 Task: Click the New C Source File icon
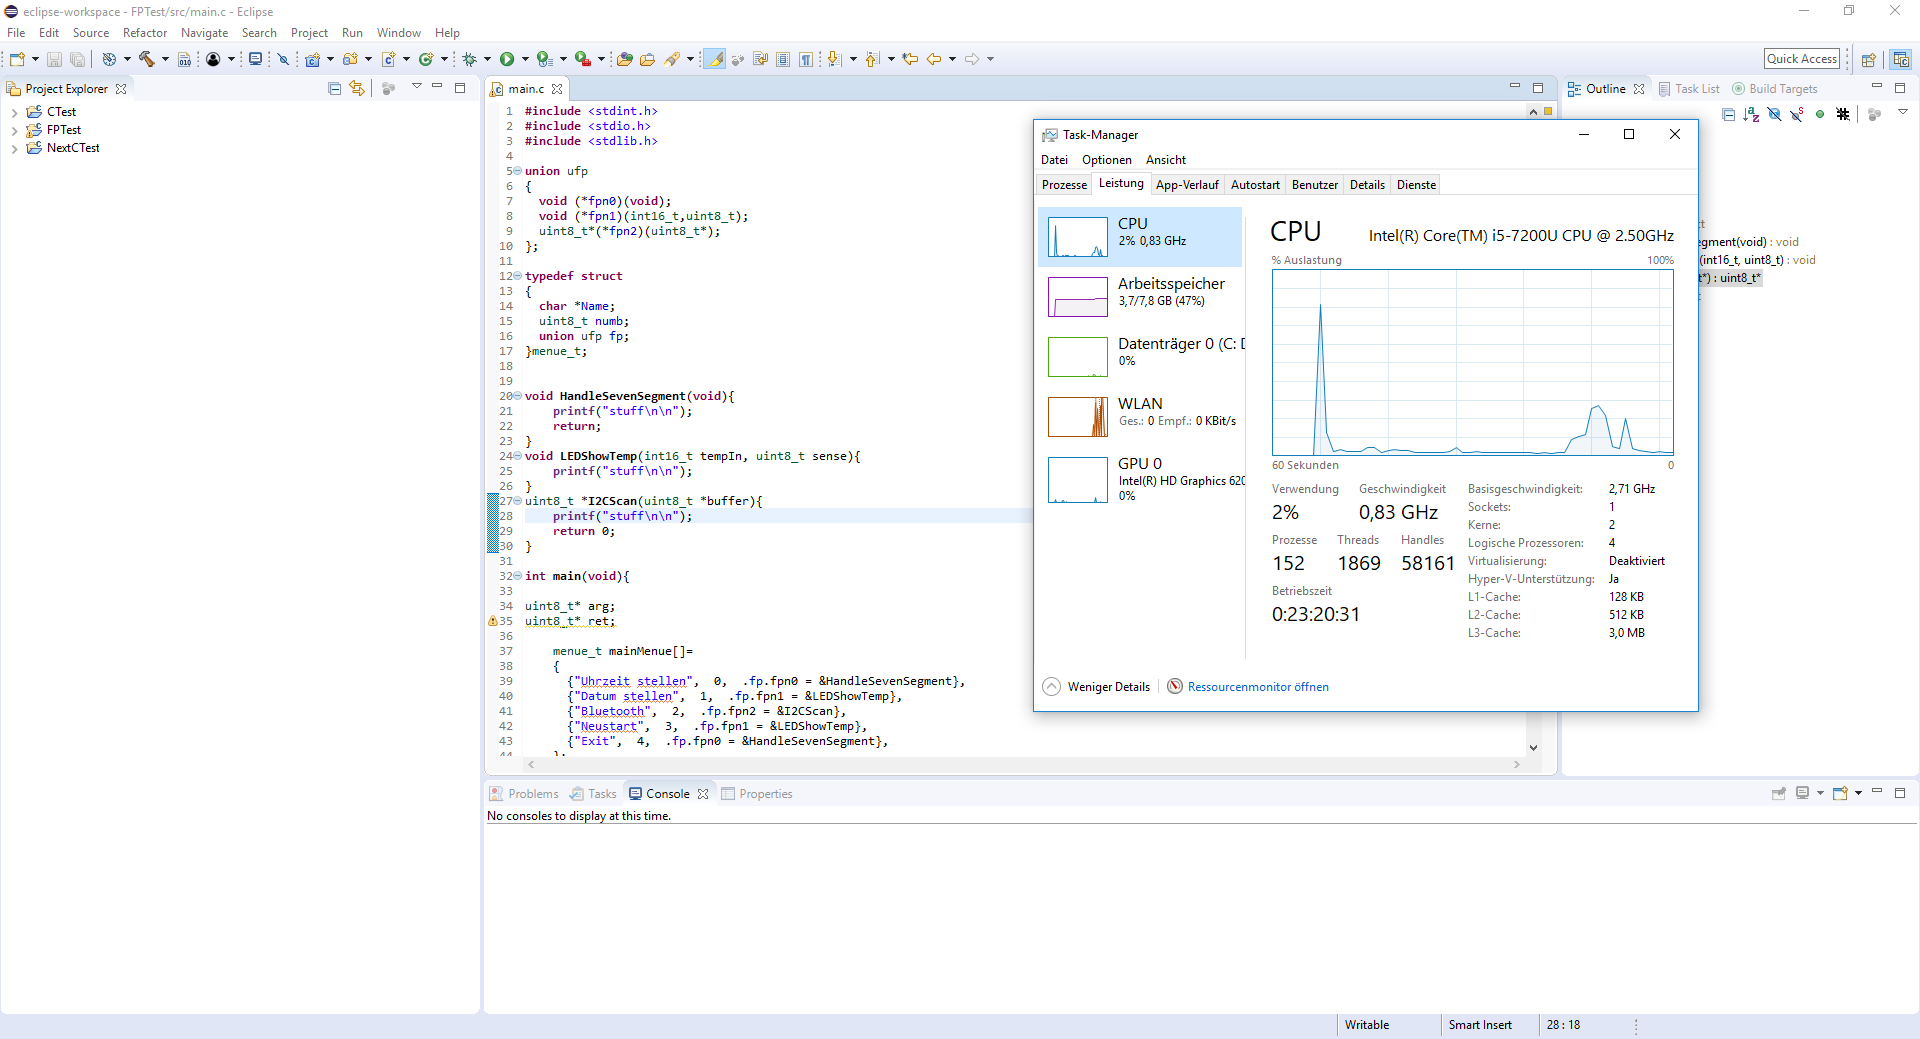coord(388,60)
